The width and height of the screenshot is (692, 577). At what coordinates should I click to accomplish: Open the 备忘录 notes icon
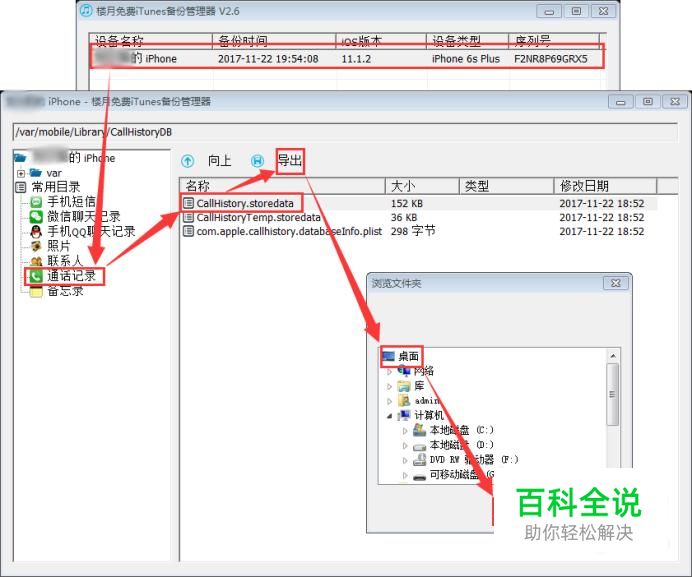36,291
